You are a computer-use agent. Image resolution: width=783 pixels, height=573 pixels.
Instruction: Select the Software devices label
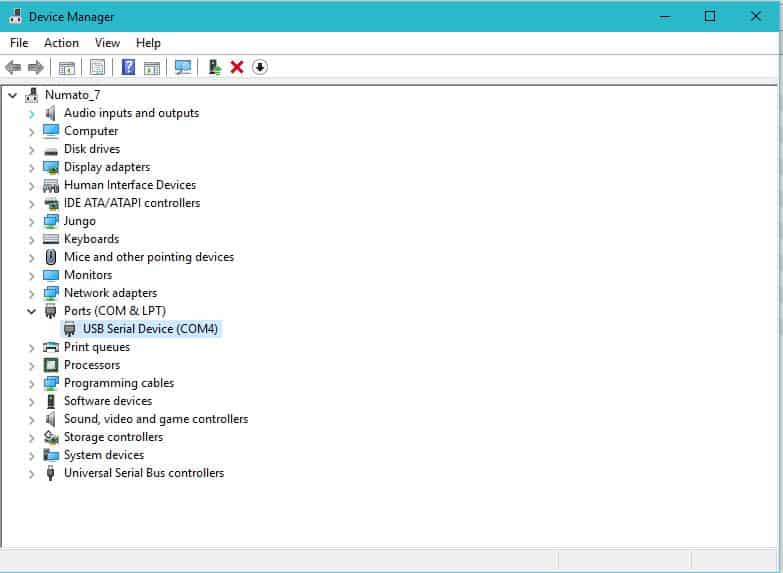tap(108, 401)
